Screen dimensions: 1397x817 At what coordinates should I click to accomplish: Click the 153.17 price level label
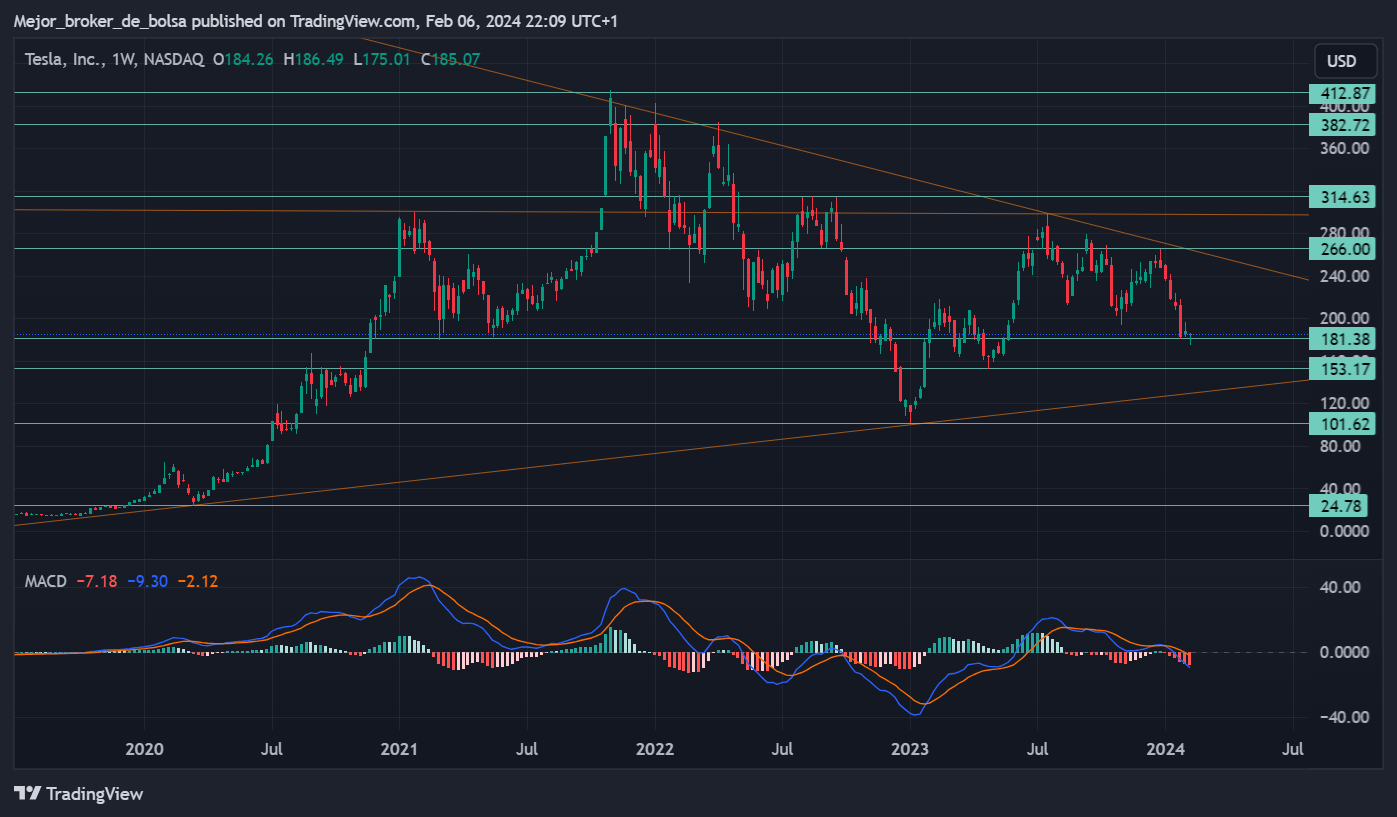[1342, 369]
